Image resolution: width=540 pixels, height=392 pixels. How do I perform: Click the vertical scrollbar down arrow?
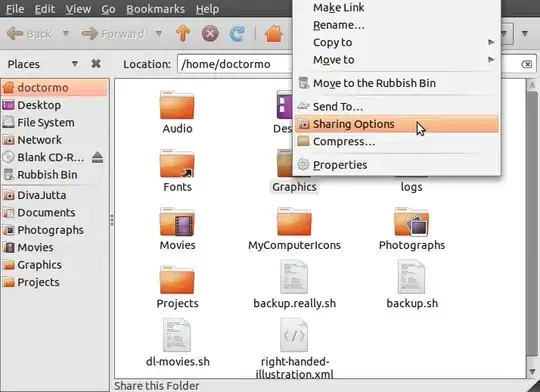tap(532, 372)
